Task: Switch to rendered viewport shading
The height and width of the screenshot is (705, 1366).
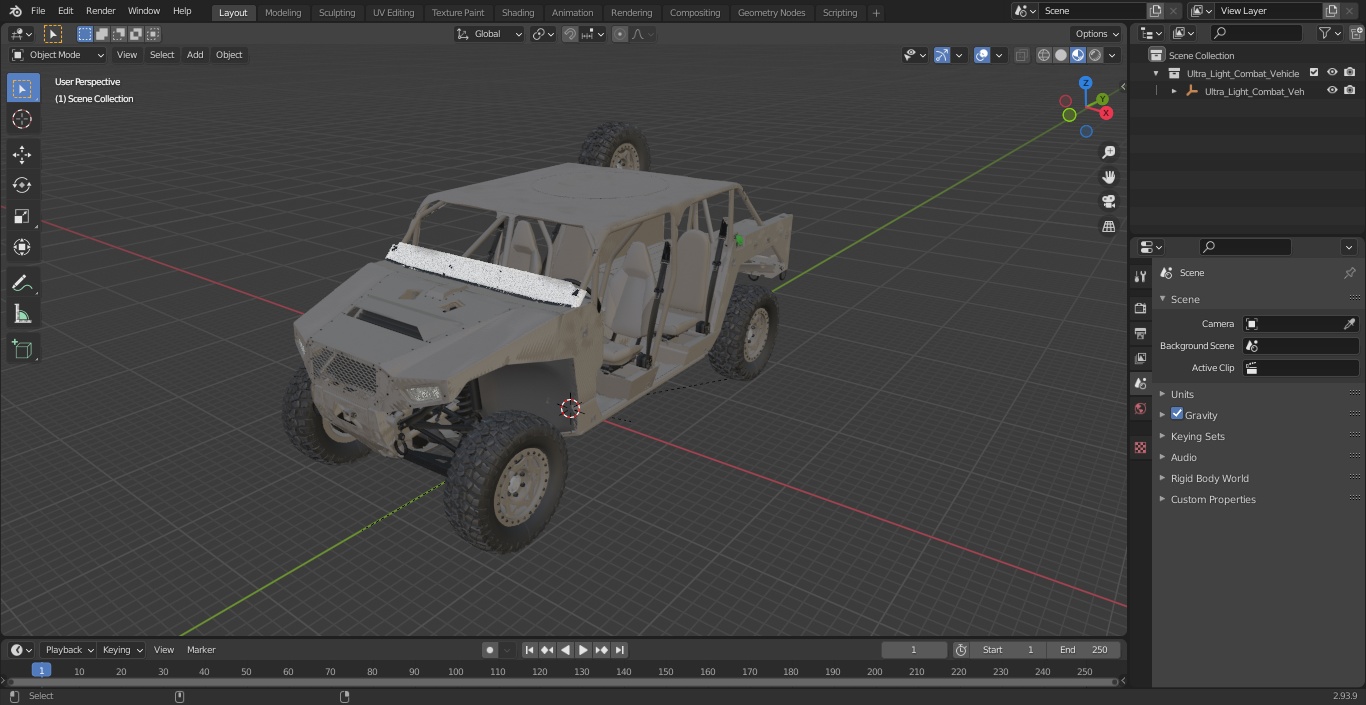Action: click(1095, 55)
